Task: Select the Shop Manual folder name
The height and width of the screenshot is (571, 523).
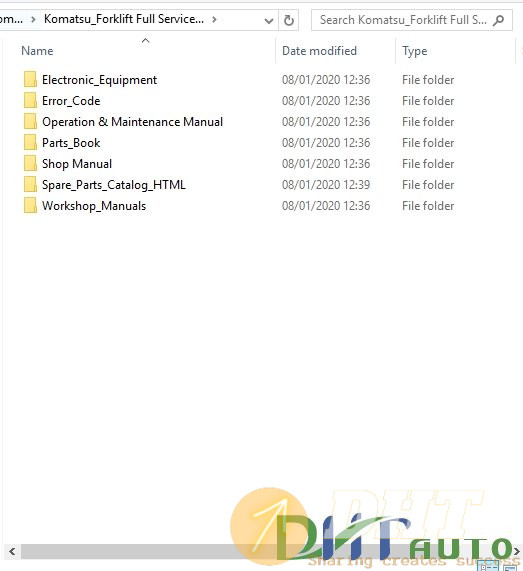Action: click(x=77, y=164)
